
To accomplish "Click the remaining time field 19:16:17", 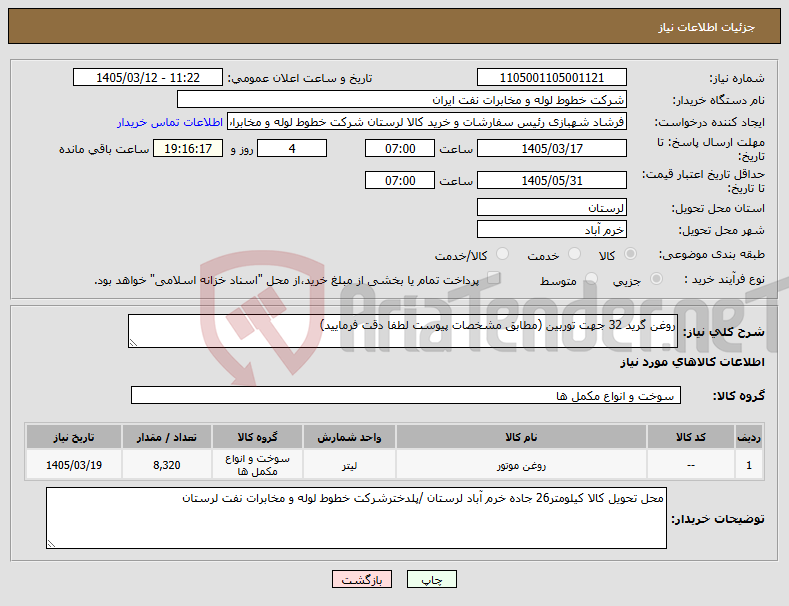I will click(188, 148).
